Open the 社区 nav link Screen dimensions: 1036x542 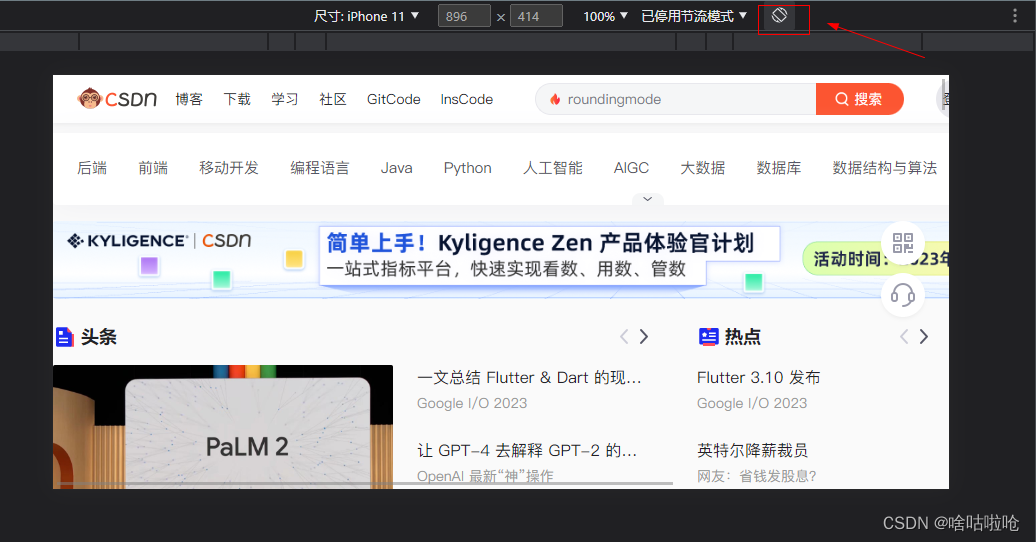pos(333,99)
